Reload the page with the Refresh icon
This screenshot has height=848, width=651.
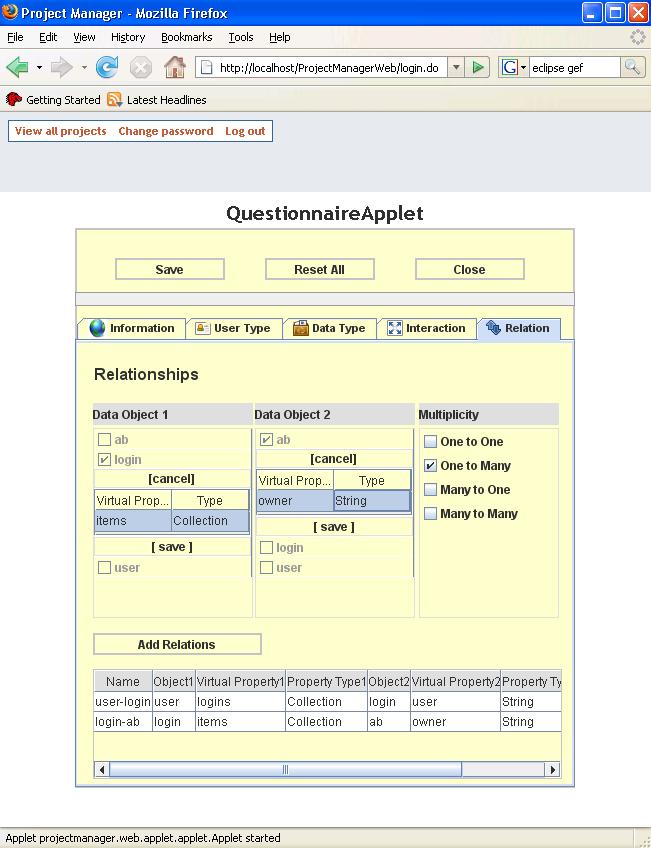[107, 68]
